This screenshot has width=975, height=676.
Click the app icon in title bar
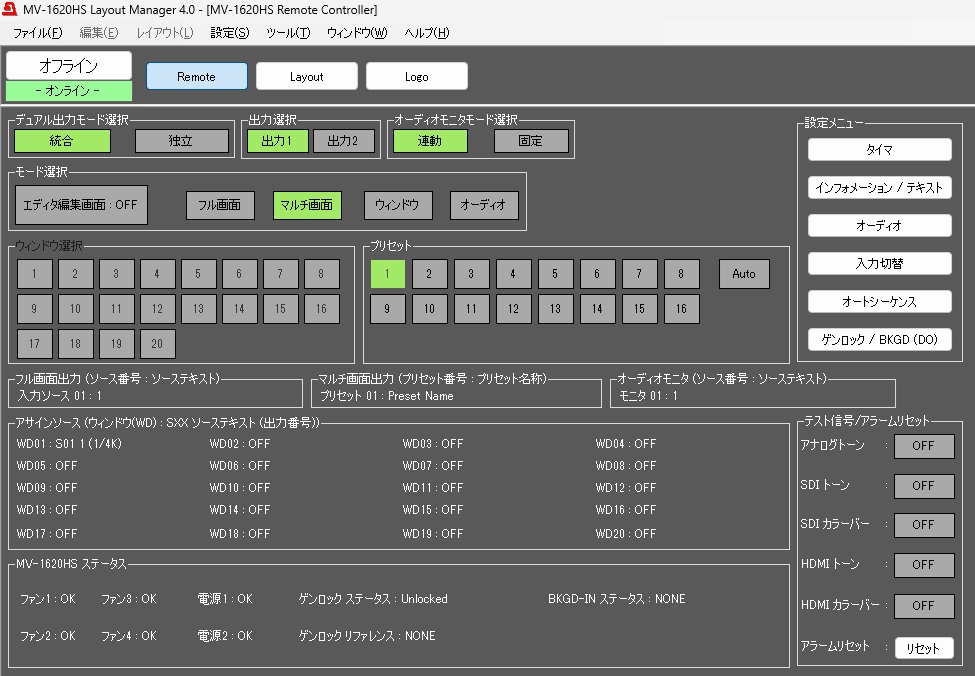(12, 10)
